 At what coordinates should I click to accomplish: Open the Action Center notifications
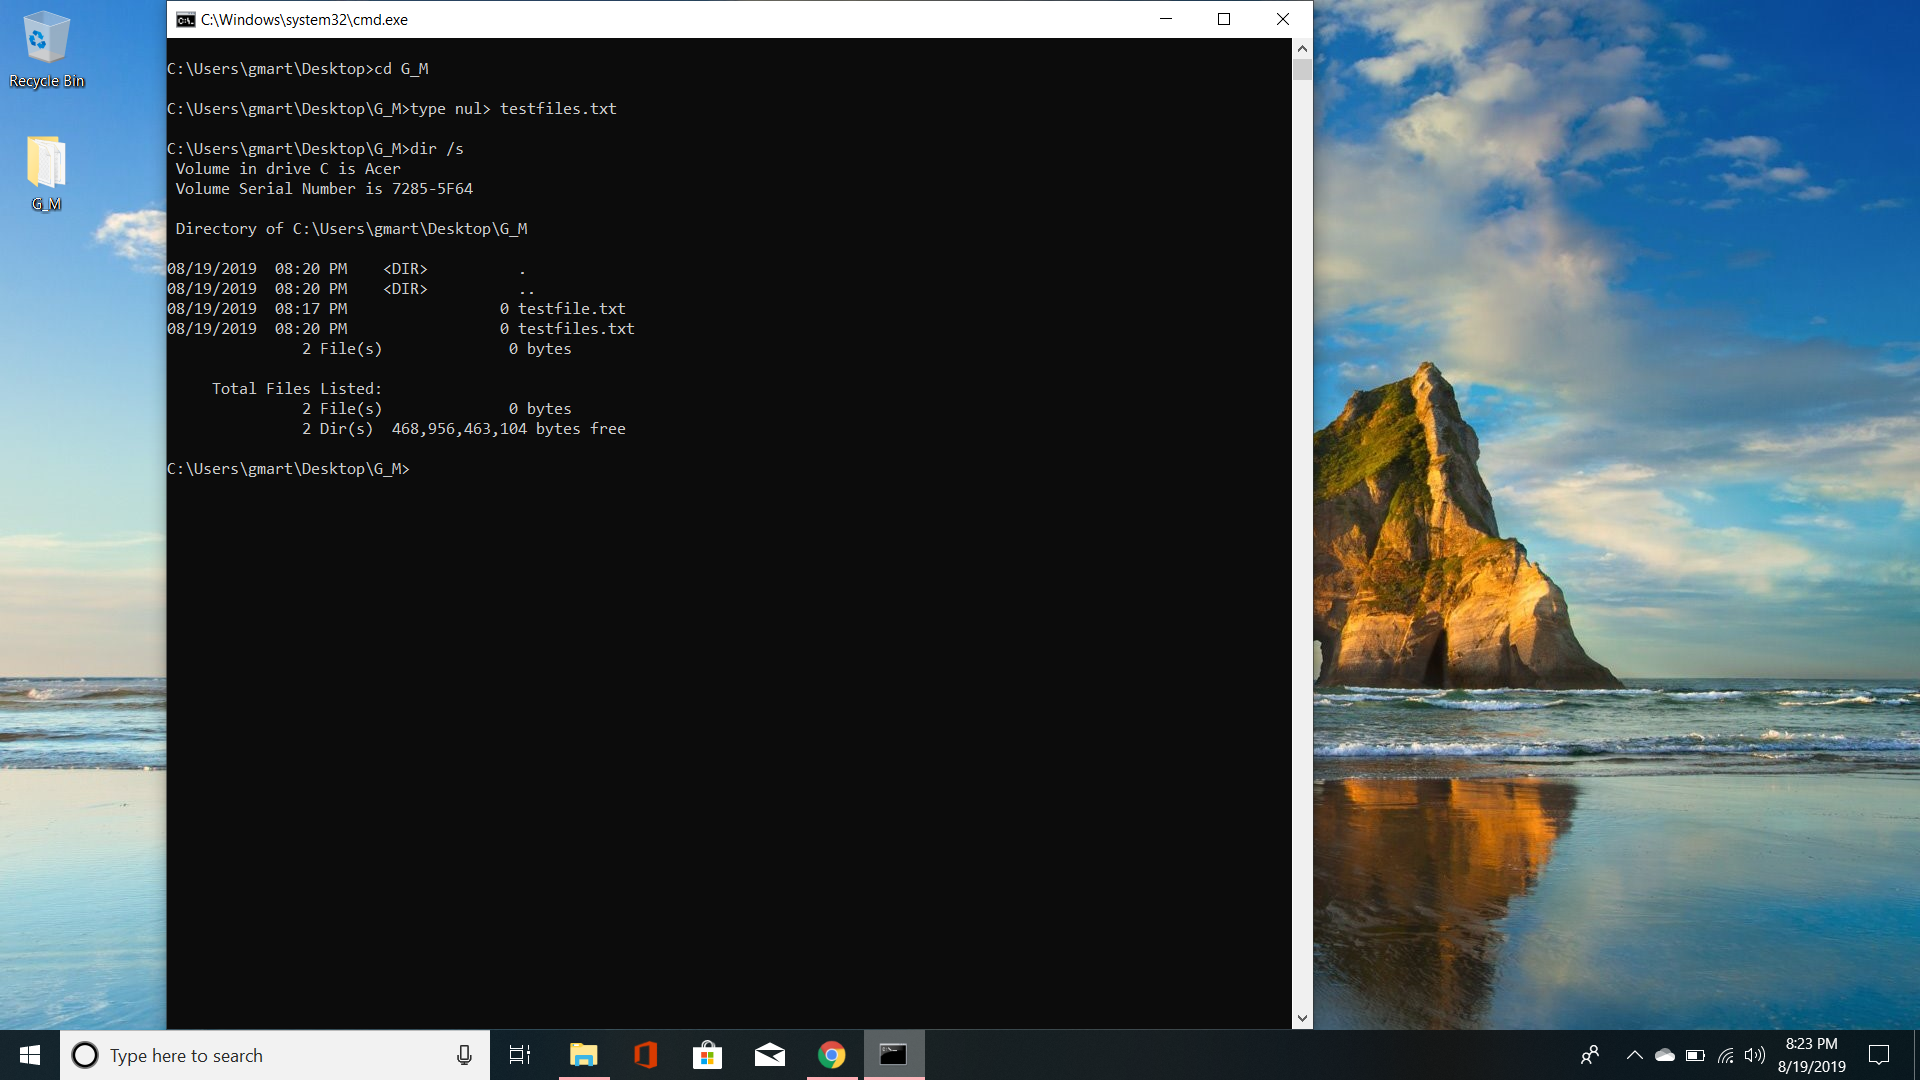[x=1879, y=1055]
